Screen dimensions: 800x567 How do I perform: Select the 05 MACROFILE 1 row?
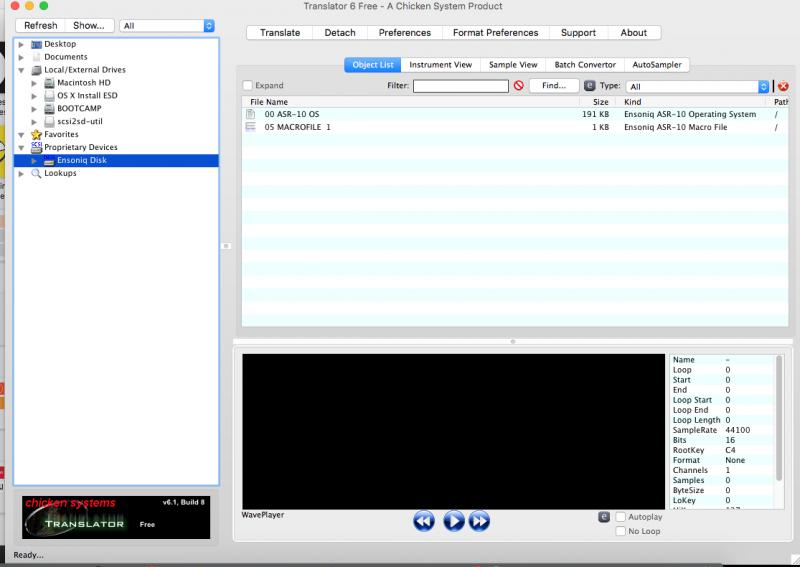(x=515, y=127)
